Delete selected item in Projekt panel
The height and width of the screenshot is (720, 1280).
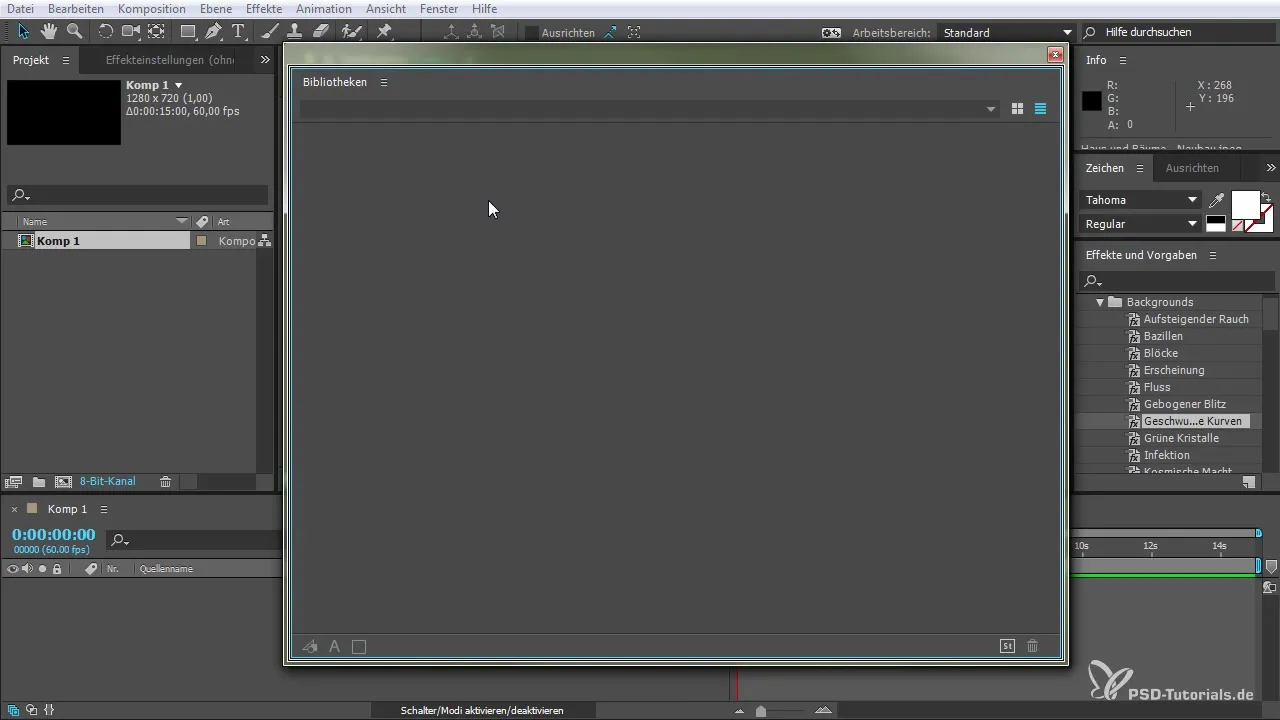pos(166,482)
